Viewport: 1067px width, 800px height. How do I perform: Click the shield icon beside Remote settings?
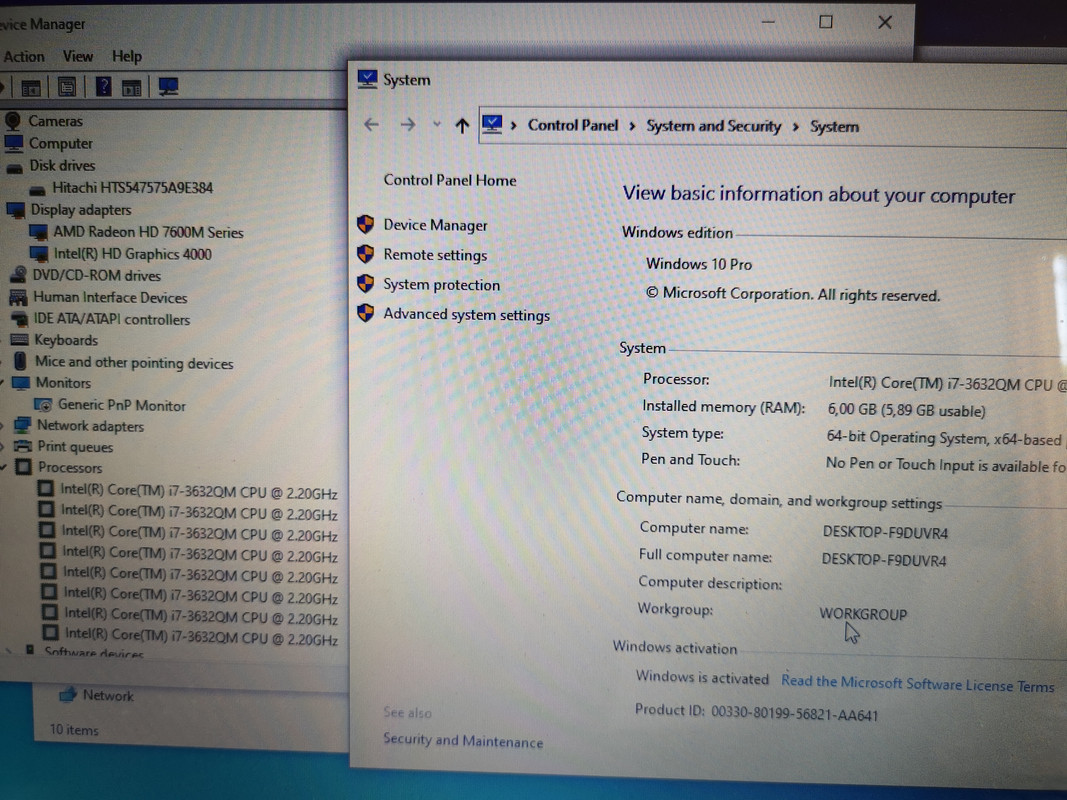tap(365, 254)
